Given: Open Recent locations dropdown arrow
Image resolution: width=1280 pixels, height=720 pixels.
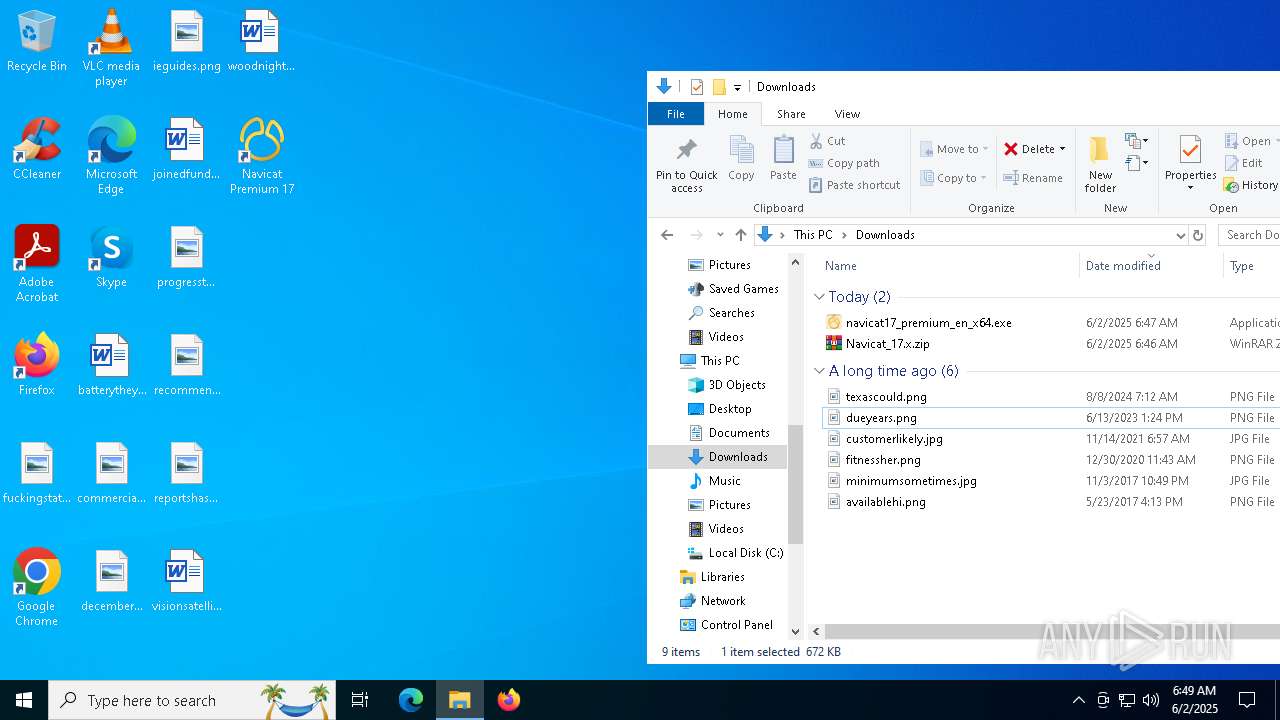Looking at the screenshot, I should pos(720,235).
